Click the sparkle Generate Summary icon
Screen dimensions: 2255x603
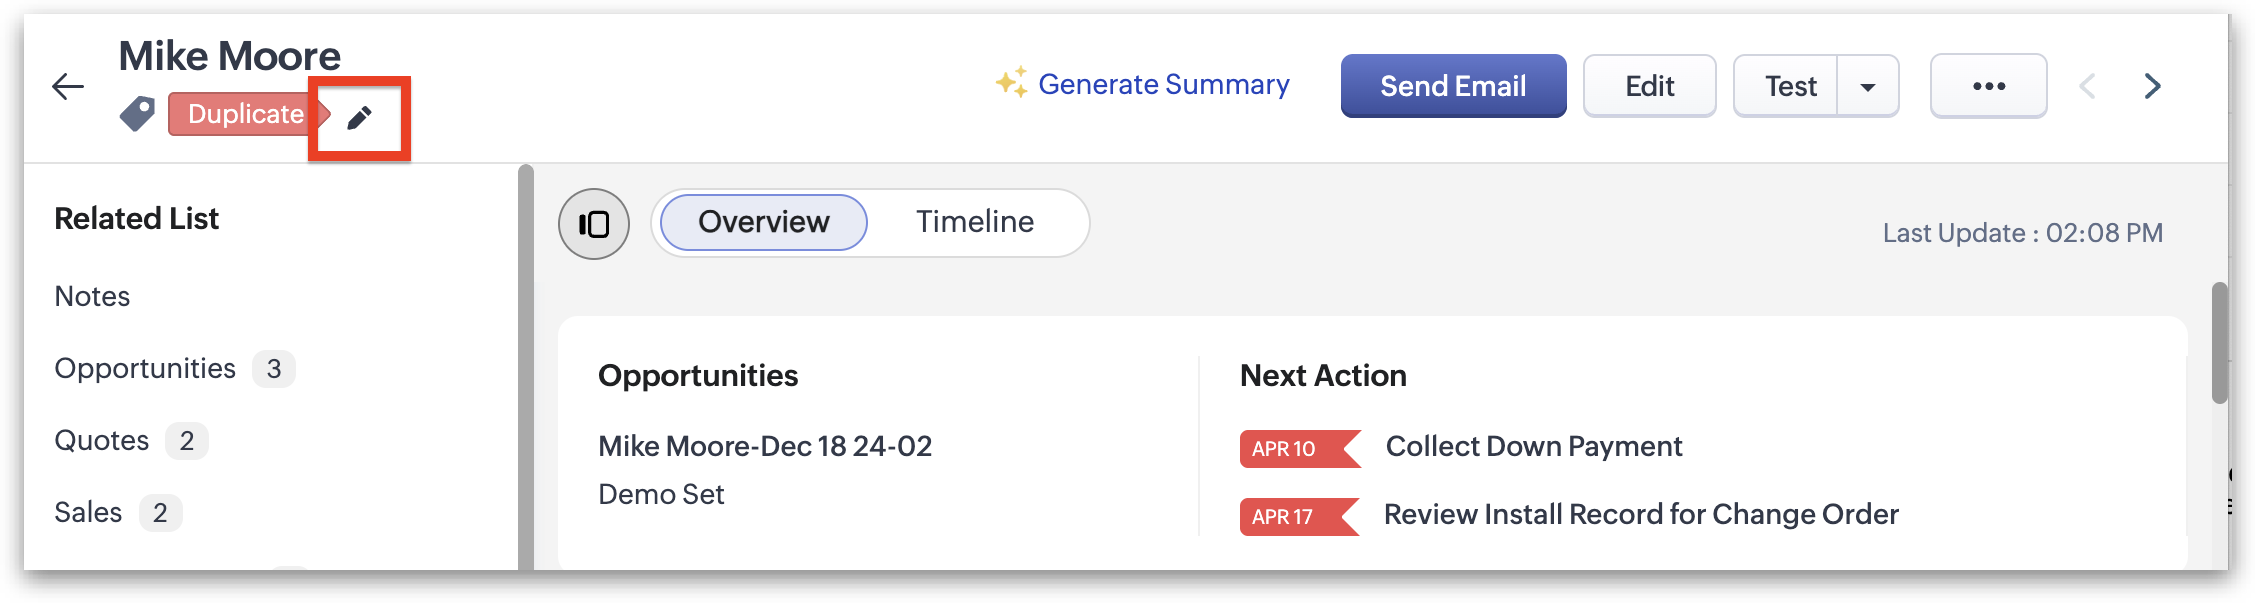[x=1011, y=83]
